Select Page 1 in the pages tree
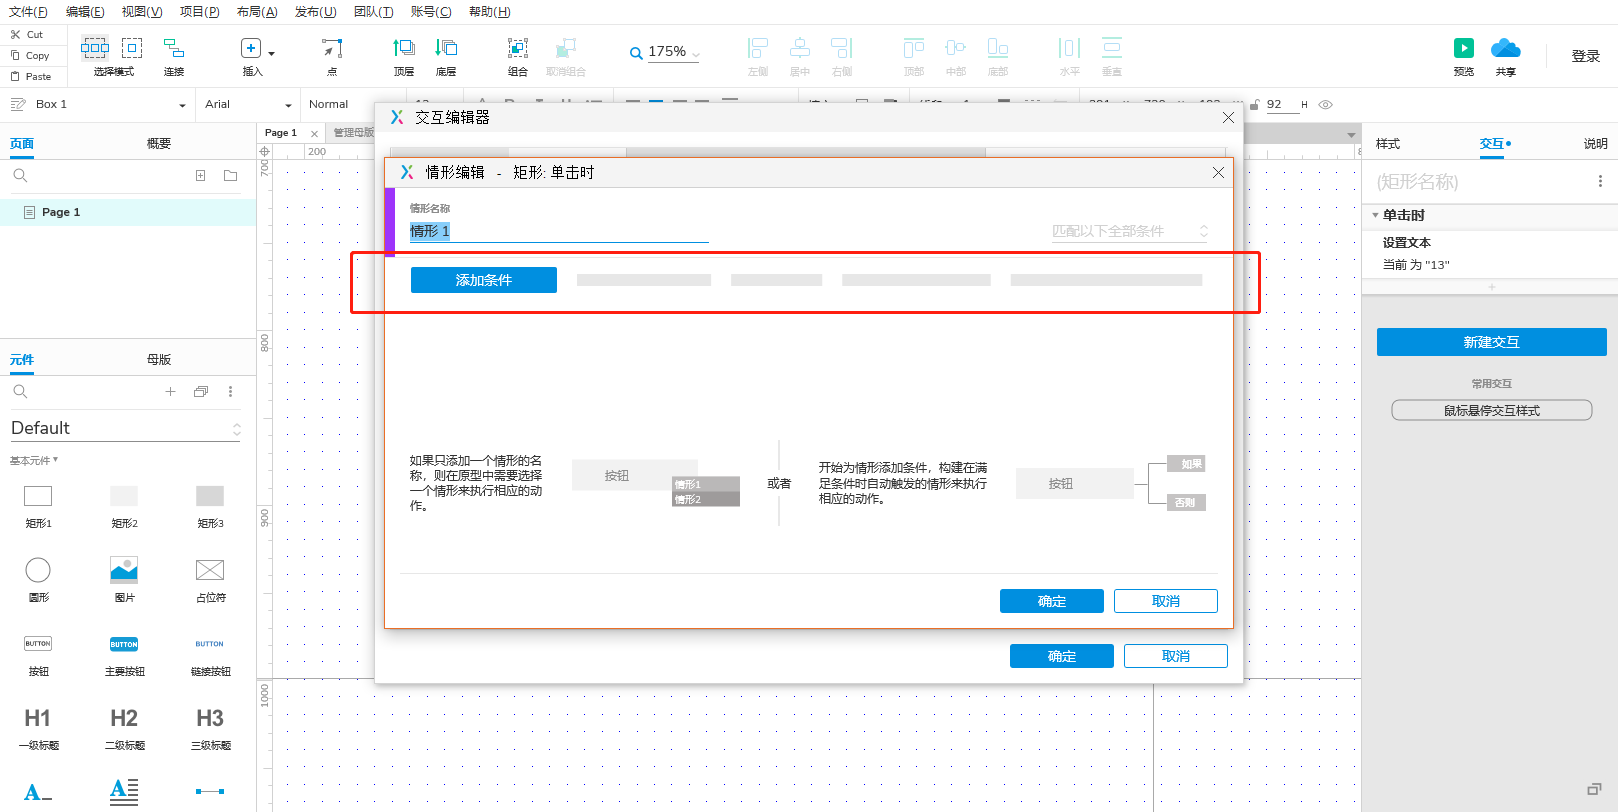 [128, 212]
